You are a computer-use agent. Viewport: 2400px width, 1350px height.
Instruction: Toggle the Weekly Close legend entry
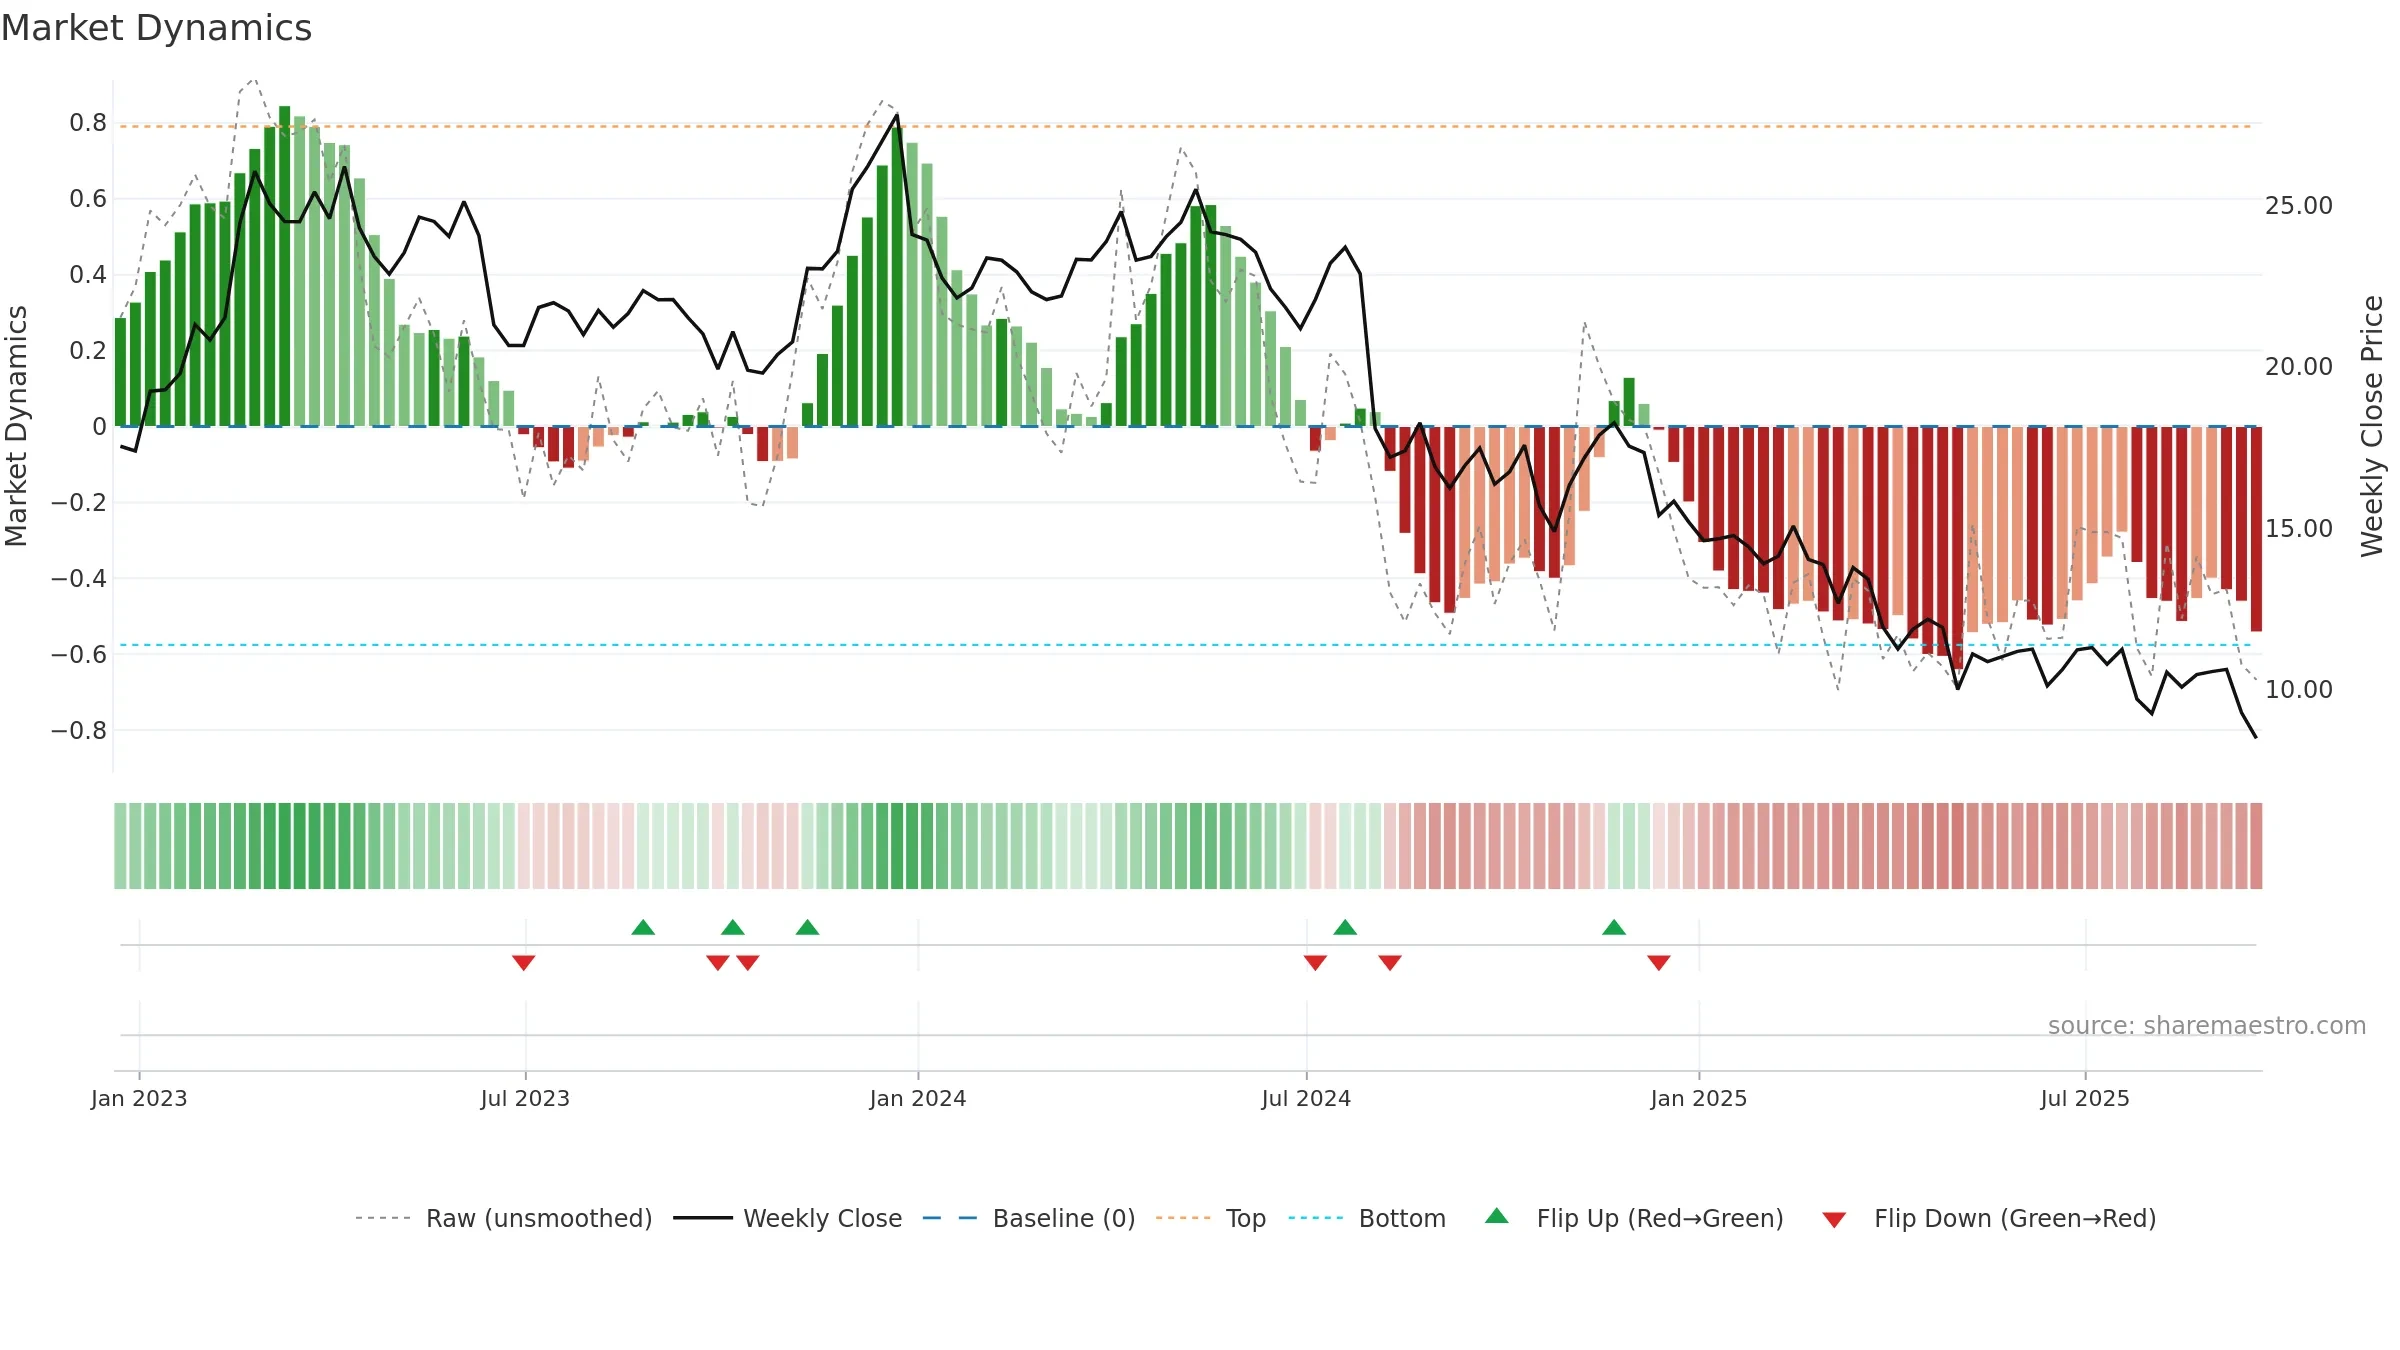(x=787, y=1218)
